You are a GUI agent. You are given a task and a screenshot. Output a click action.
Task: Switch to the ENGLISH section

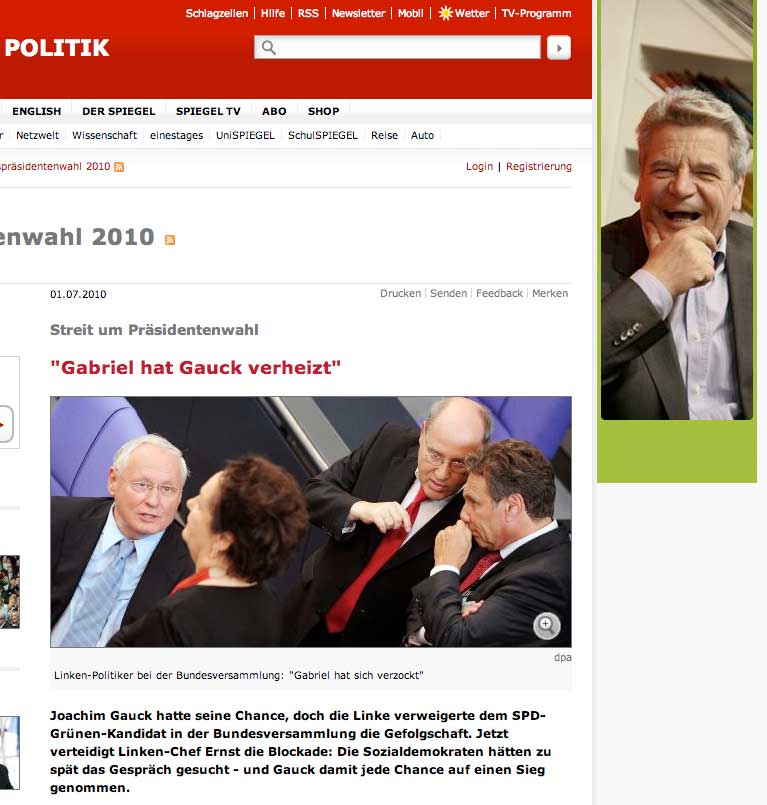36,111
